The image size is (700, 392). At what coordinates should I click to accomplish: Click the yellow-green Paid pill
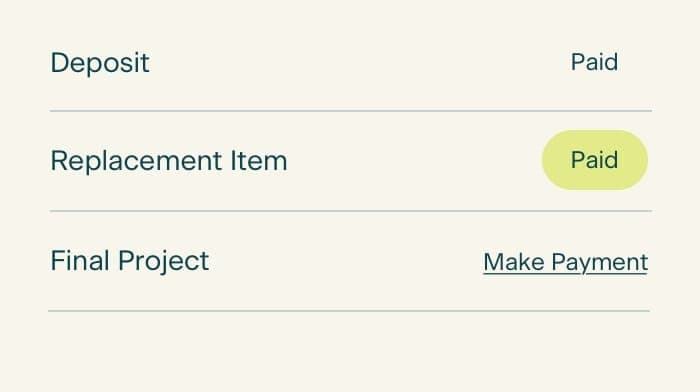pyautogui.click(x=595, y=160)
